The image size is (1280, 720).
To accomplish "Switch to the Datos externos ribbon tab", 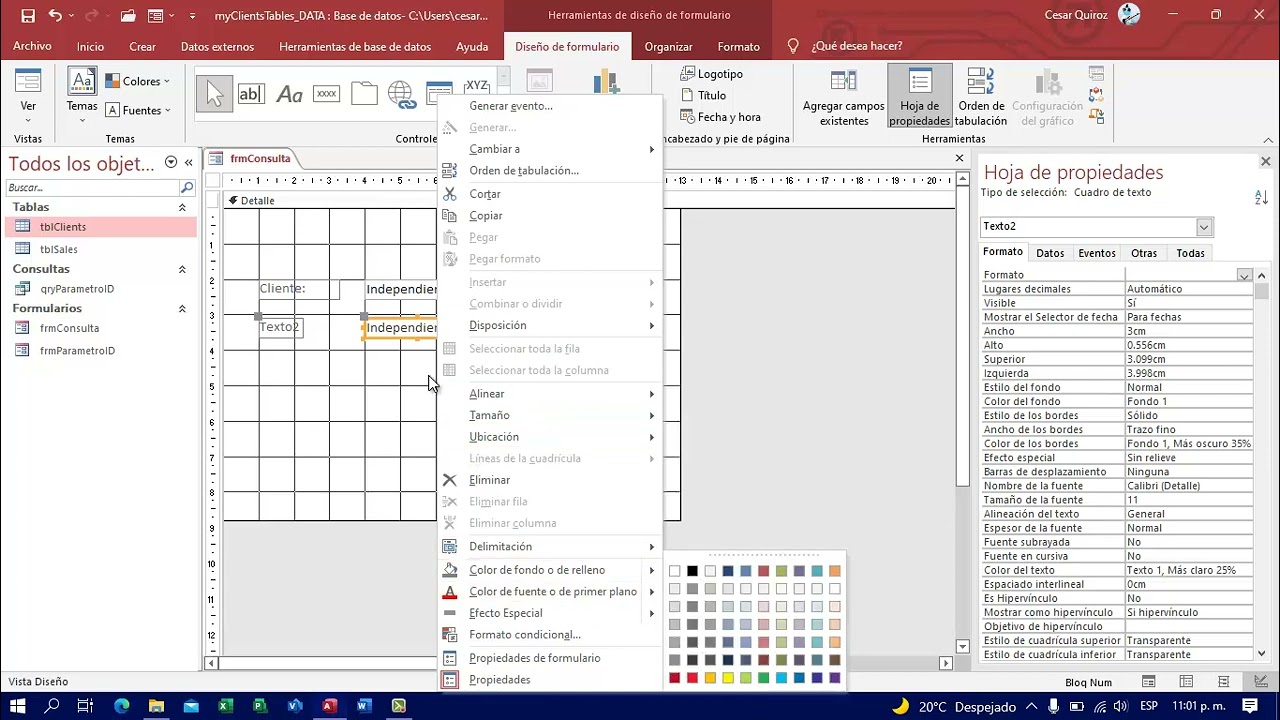I will (x=217, y=46).
